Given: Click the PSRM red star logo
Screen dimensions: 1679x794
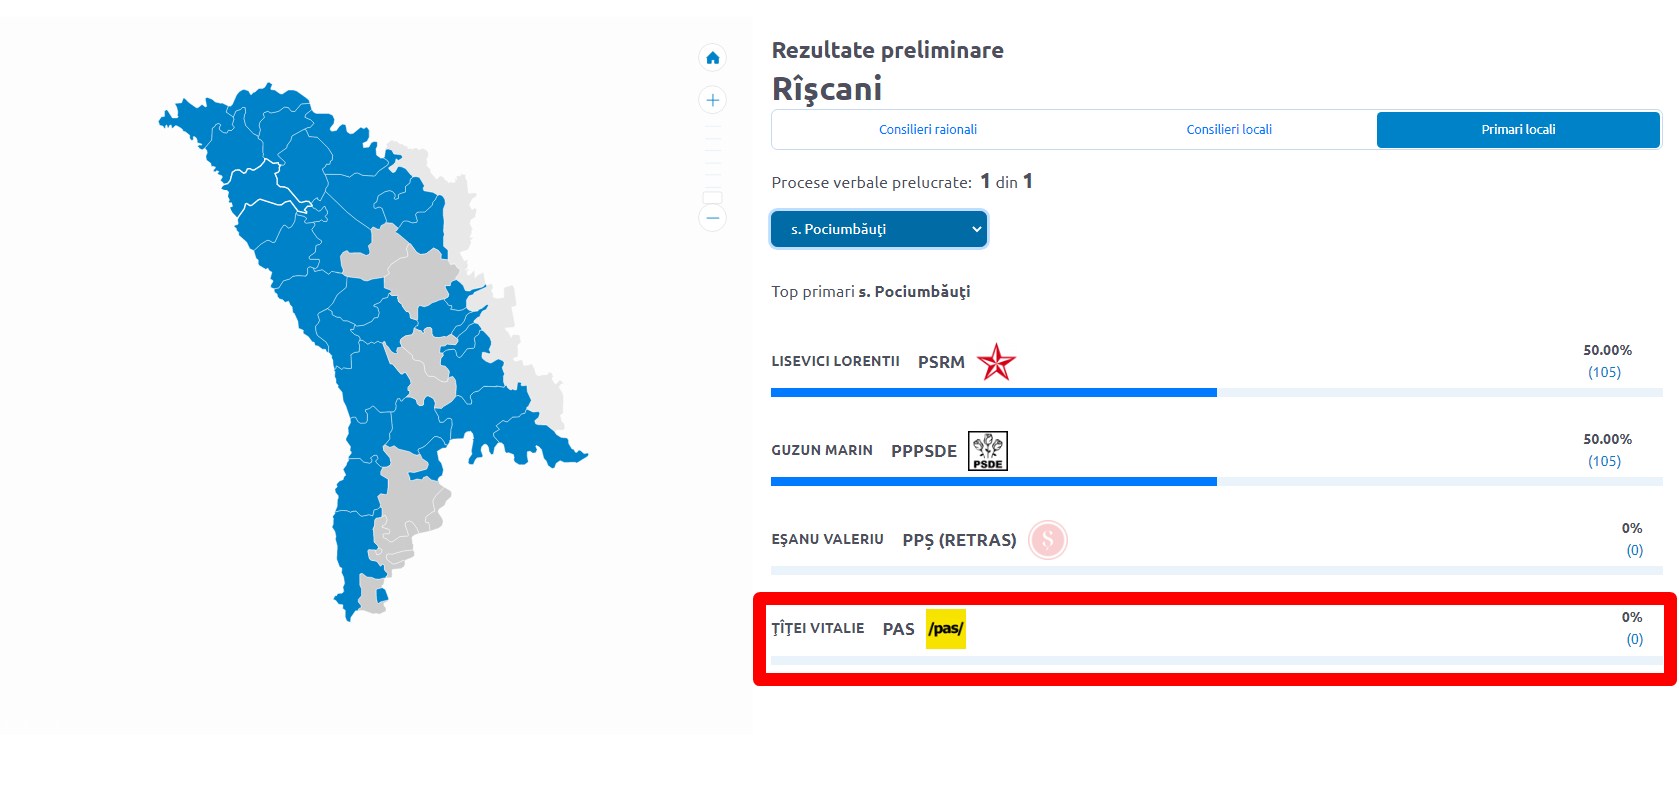Looking at the screenshot, I should click(x=995, y=362).
